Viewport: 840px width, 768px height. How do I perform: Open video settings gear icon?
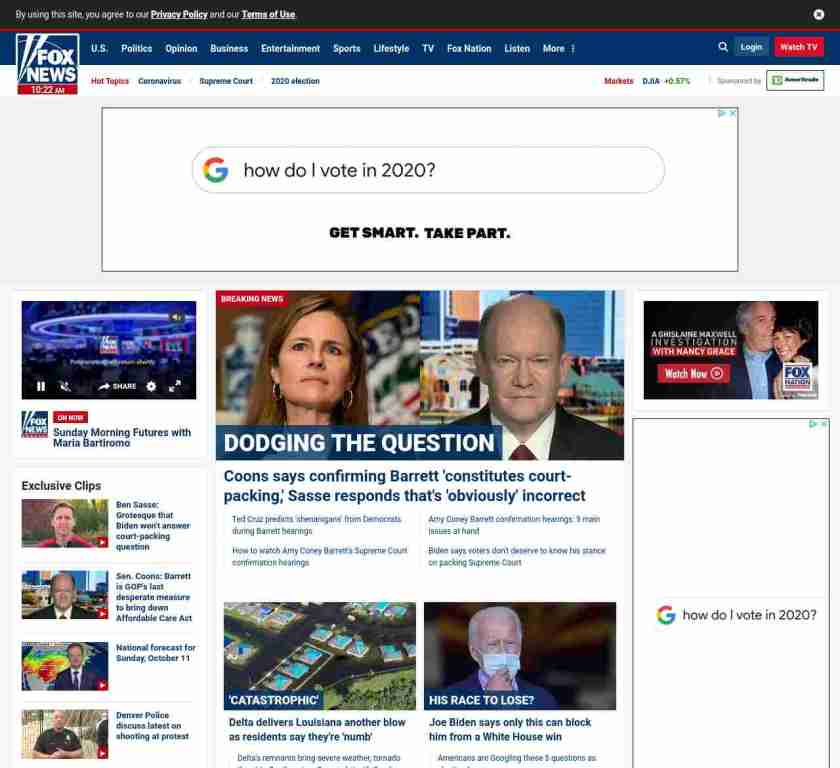click(151, 386)
